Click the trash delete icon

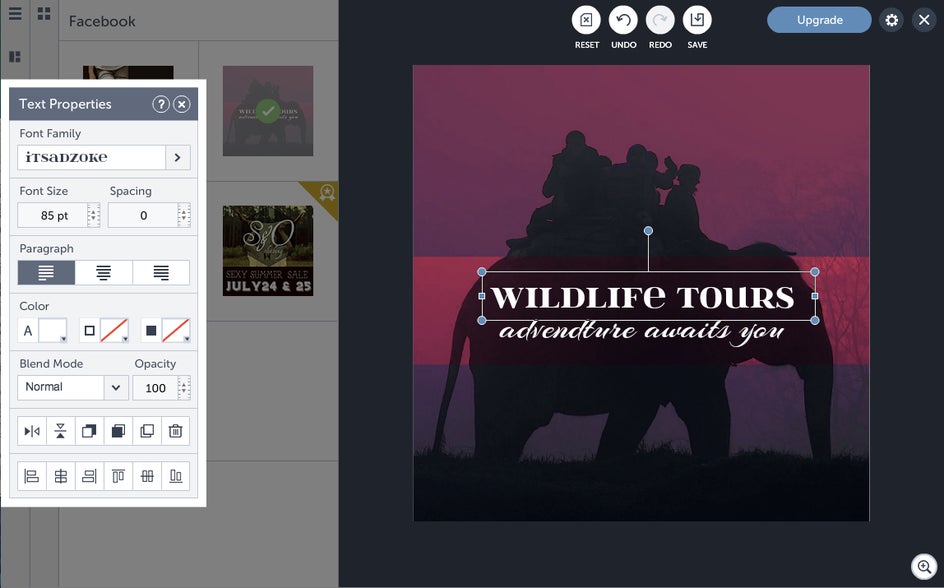[175, 431]
